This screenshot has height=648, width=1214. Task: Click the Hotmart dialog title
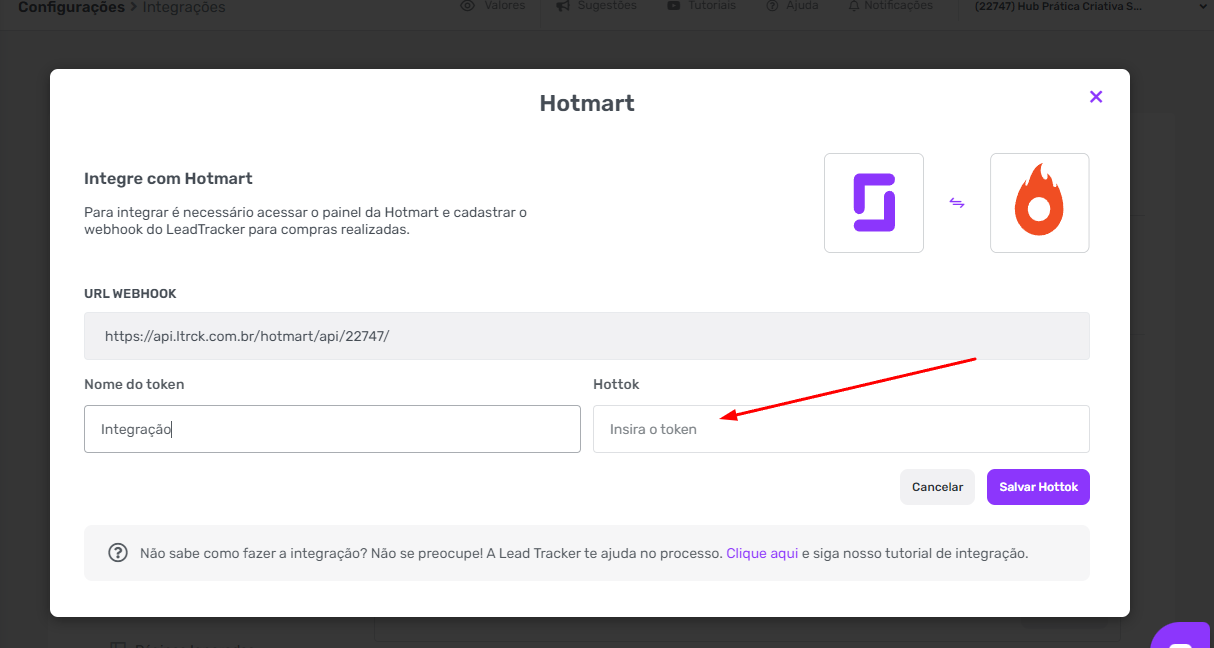pyautogui.click(x=587, y=103)
